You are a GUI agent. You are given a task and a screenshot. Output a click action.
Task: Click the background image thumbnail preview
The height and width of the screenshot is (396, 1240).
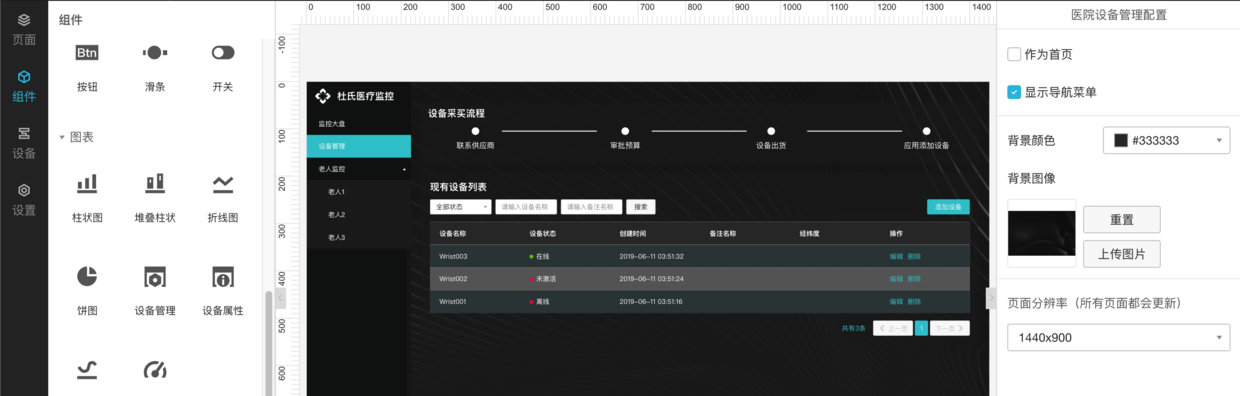(x=1042, y=233)
